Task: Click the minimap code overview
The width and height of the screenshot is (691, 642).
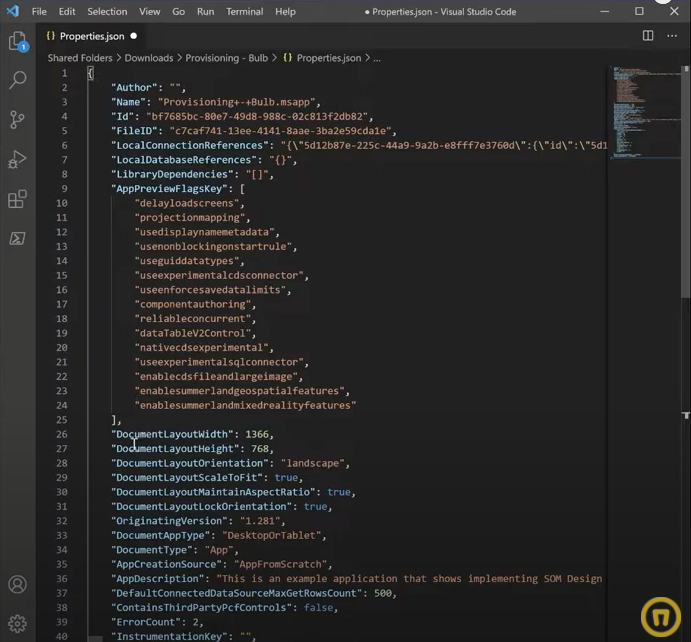Action: click(640, 100)
